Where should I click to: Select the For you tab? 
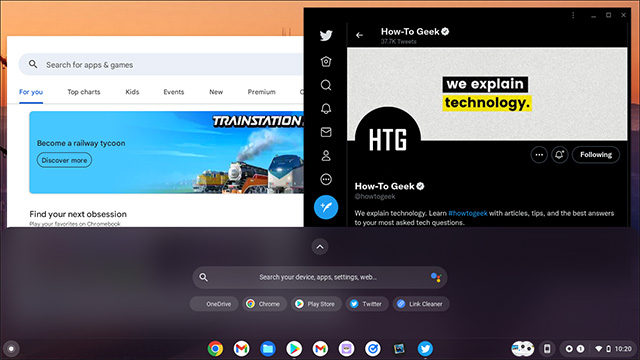[x=31, y=92]
